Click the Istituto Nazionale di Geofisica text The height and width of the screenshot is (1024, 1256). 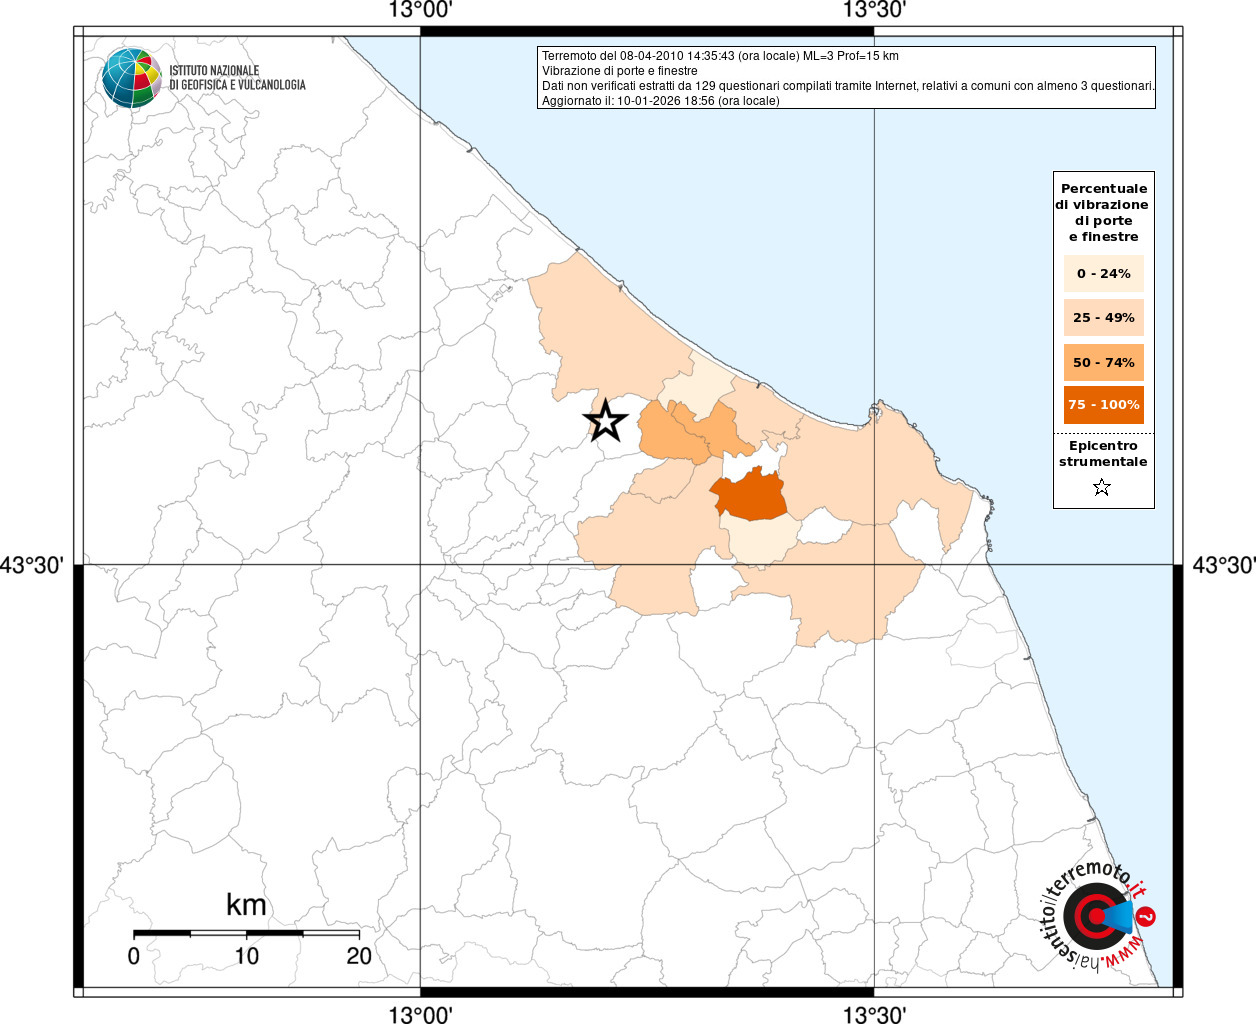coord(237,78)
